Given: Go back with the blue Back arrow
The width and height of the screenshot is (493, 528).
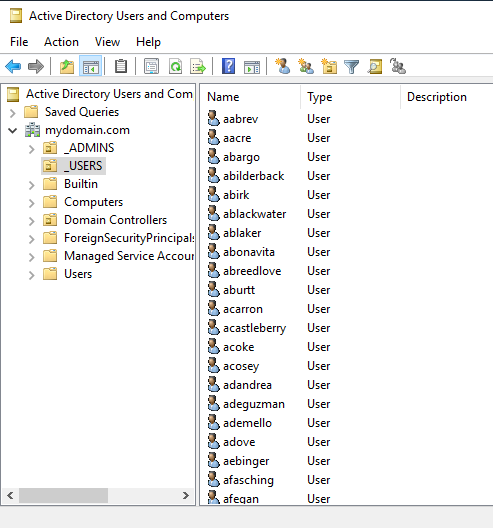Looking at the screenshot, I should point(13,66).
